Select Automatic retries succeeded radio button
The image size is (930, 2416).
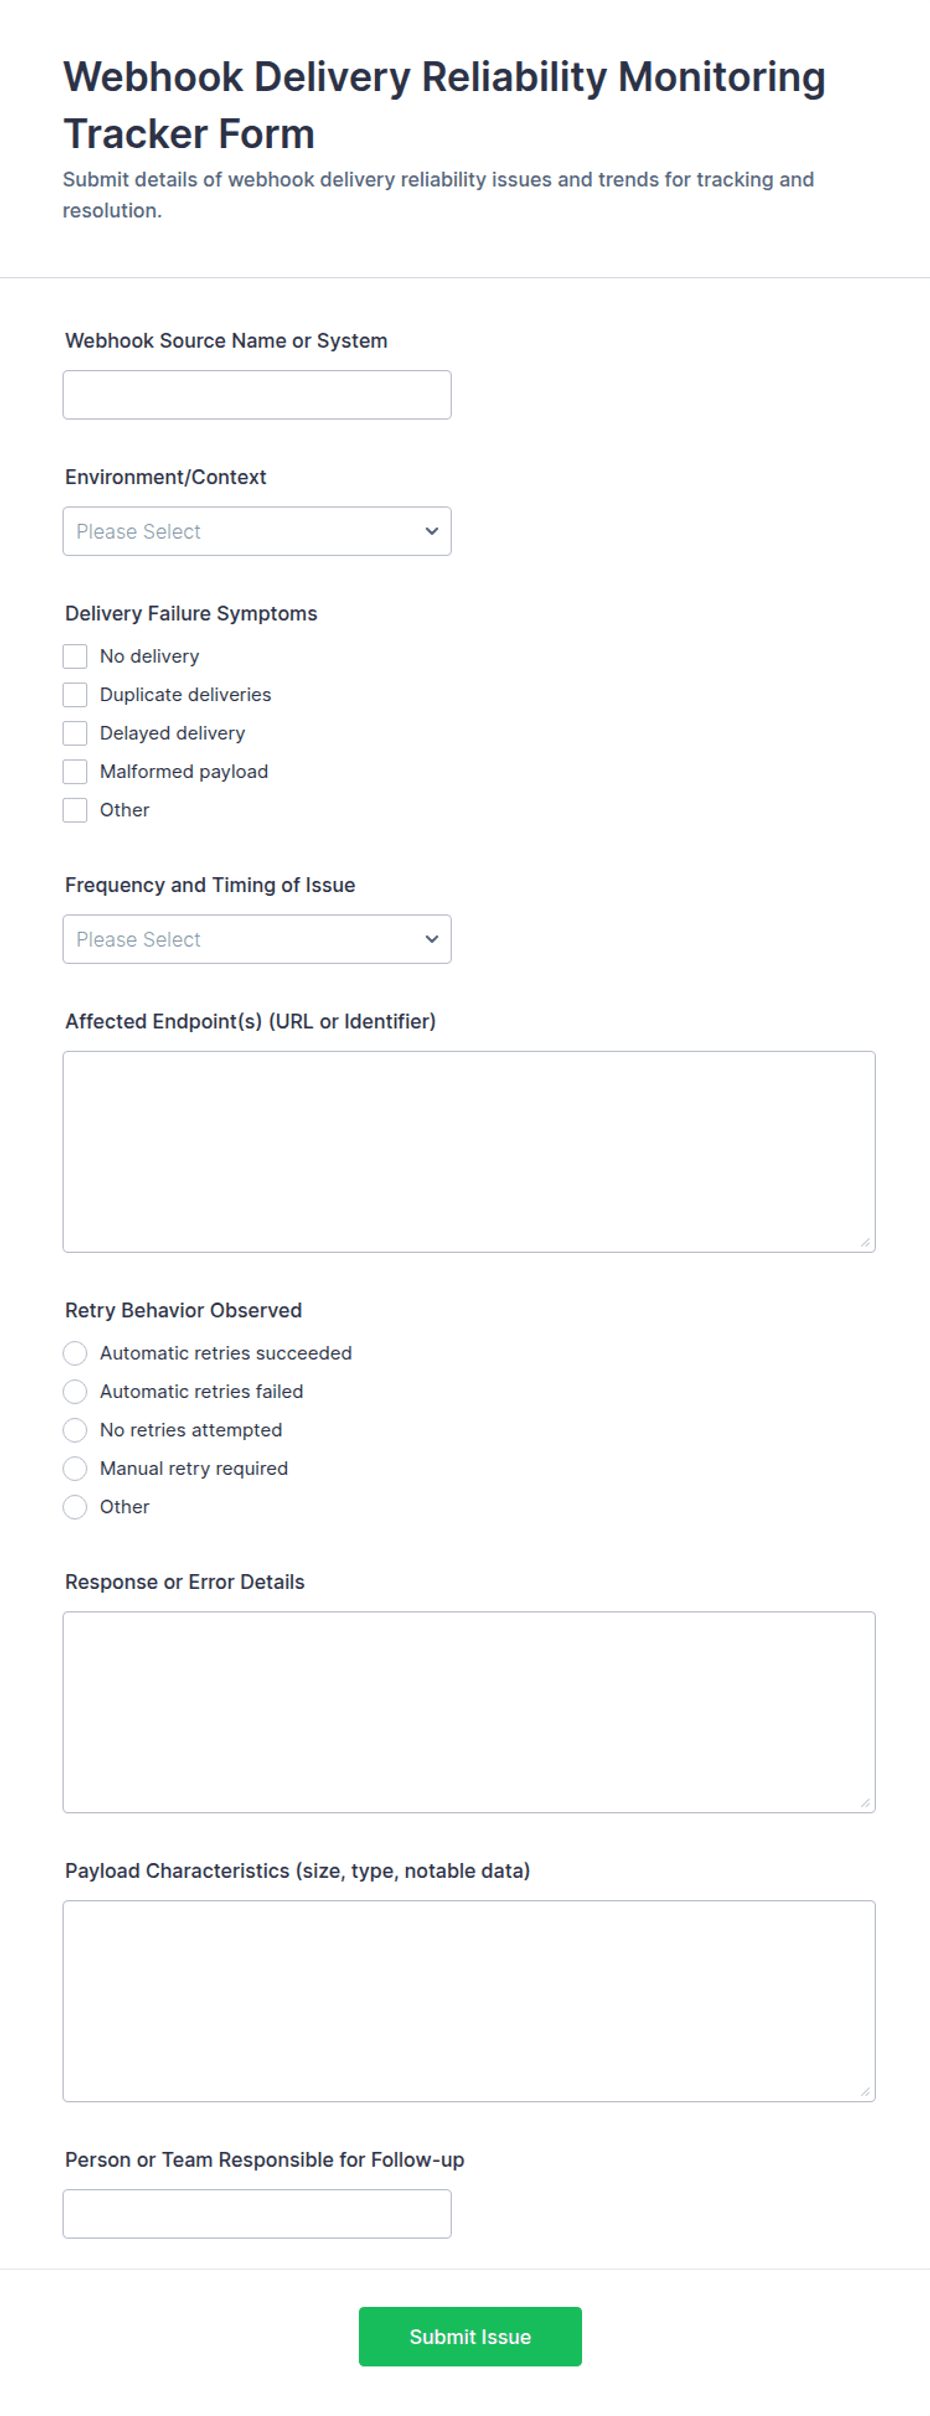(x=75, y=1353)
